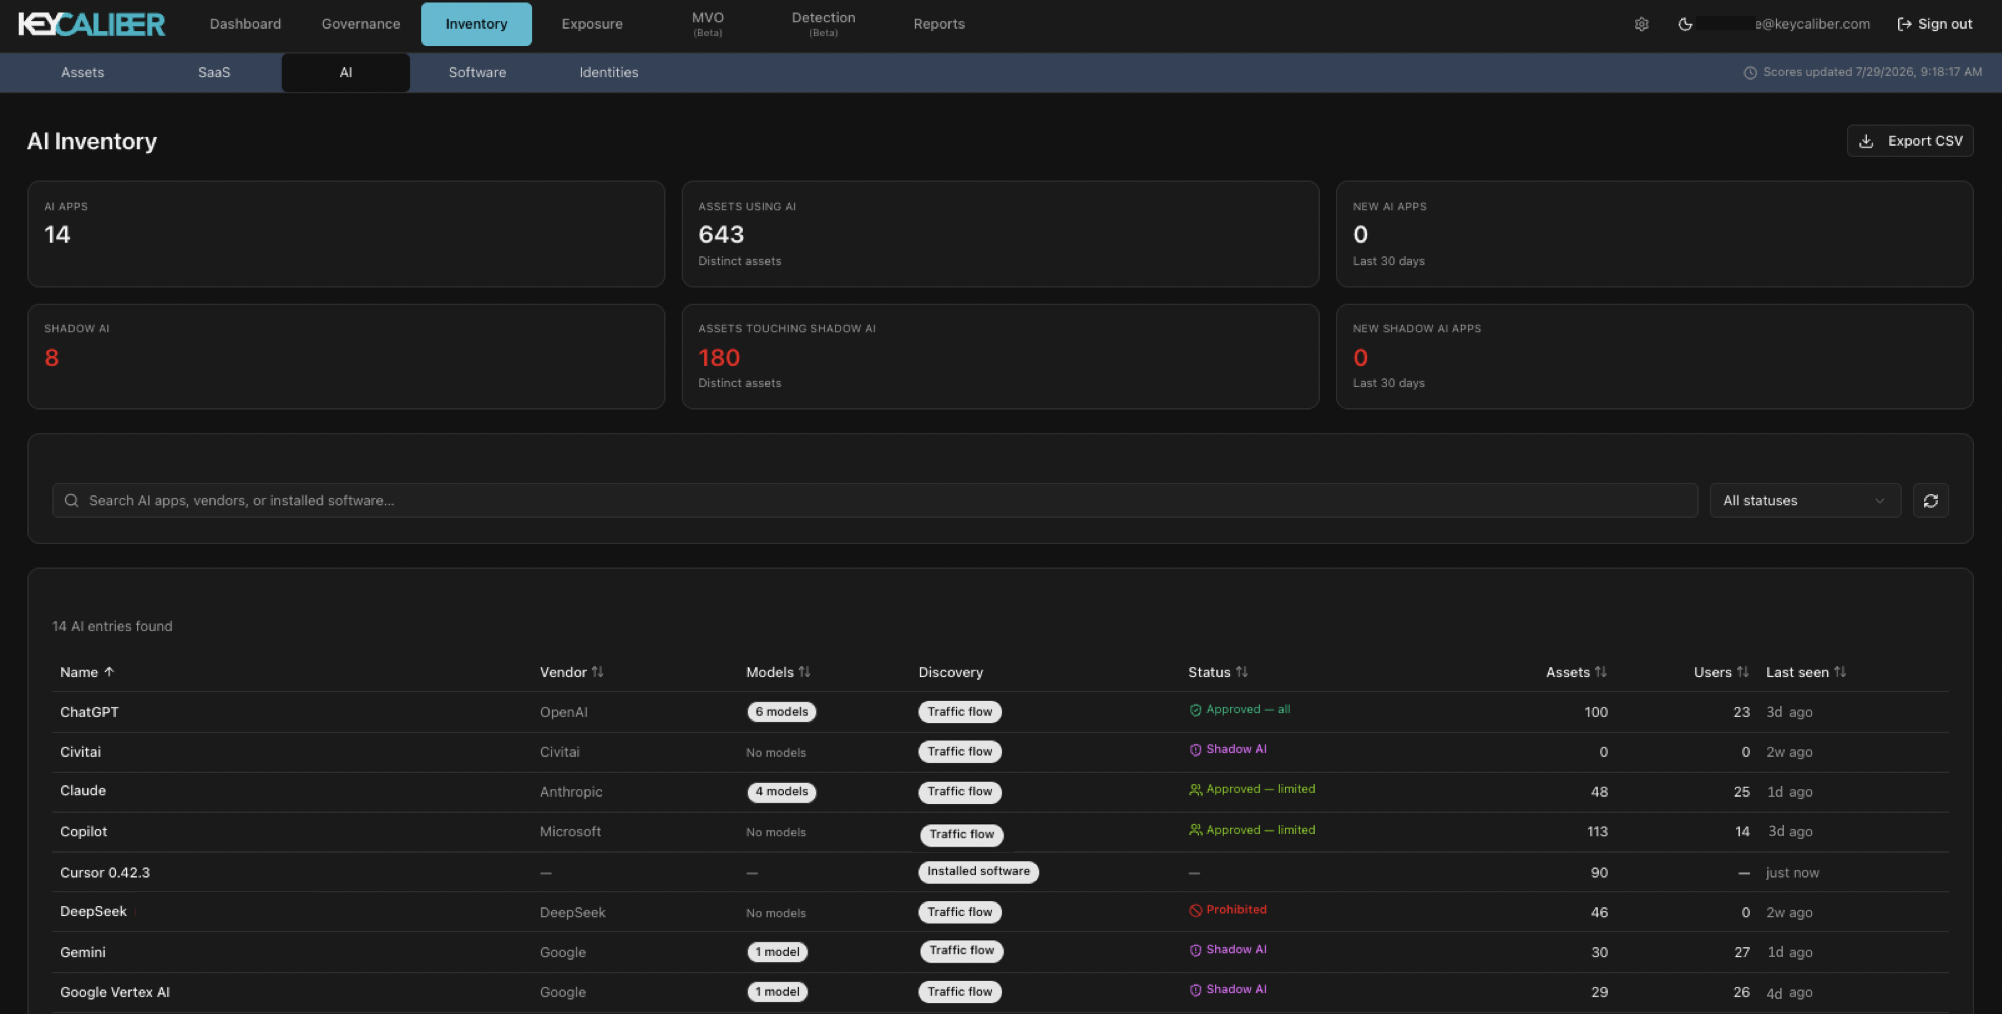
Task: Open the MVO Beta tab
Action: 708,24
